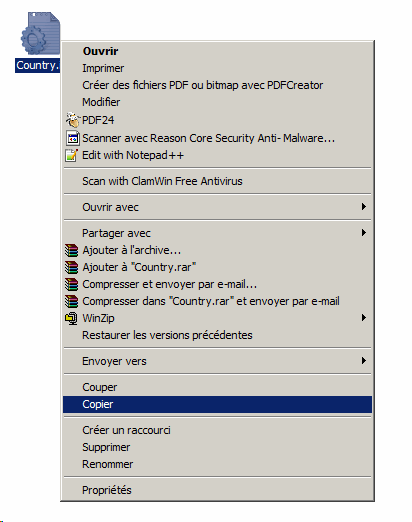412x522 pixels.
Task: Click the WinZip icon in the menu
Action: (71, 318)
